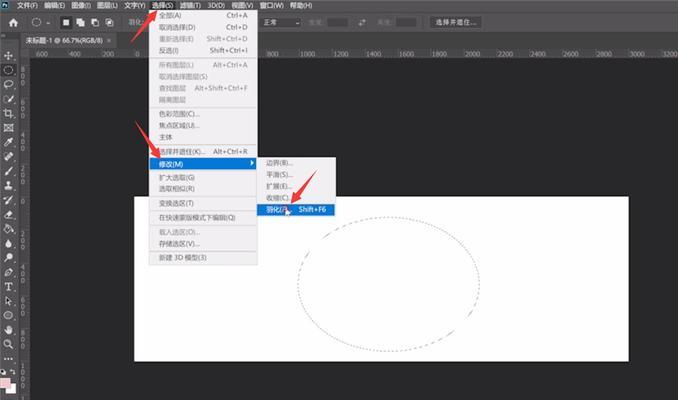Reset default foreground and background colors
The image size is (678, 400).
(x=3, y=372)
